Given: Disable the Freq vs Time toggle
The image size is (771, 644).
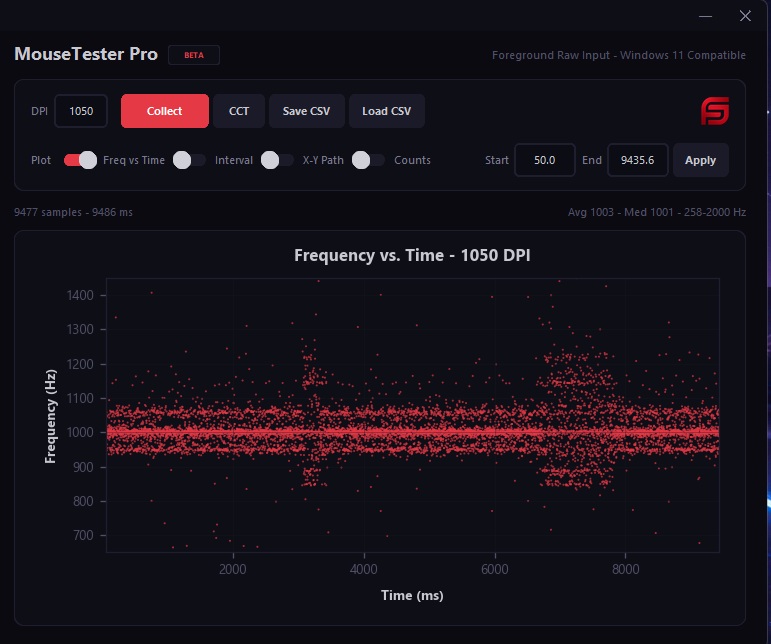Looking at the screenshot, I should (x=80, y=160).
